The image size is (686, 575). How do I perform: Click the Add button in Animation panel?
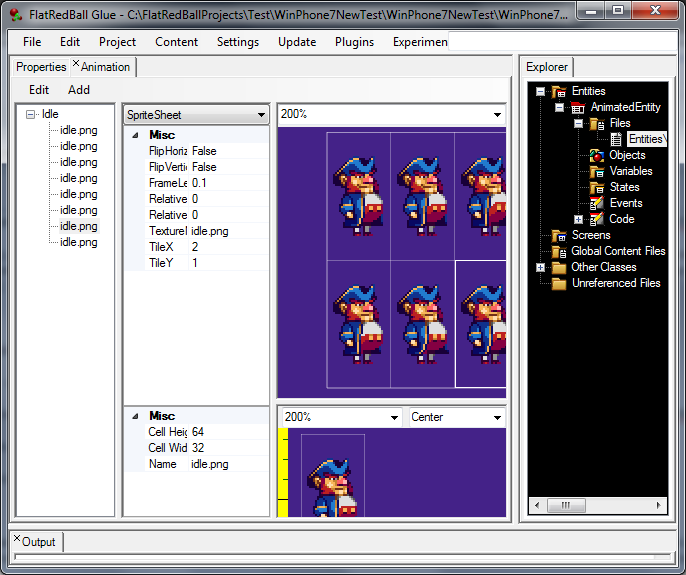pyautogui.click(x=79, y=89)
